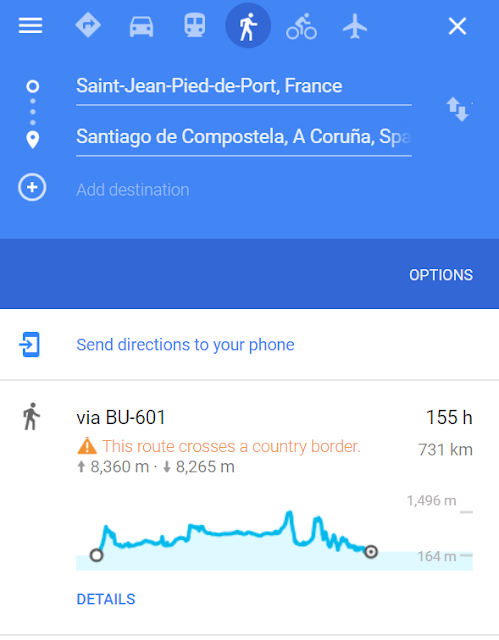
Task: Open the hamburger main menu
Action: [x=31, y=26]
